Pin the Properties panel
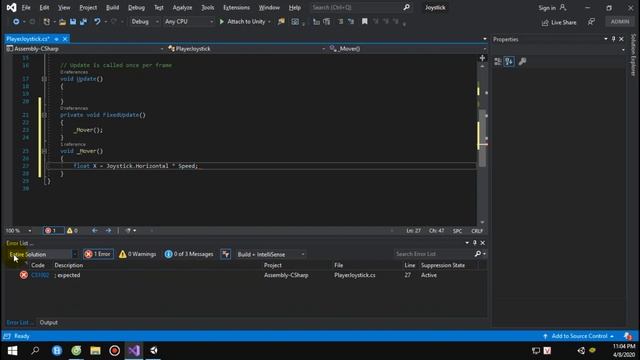The height and width of the screenshot is (360, 640). (613, 39)
